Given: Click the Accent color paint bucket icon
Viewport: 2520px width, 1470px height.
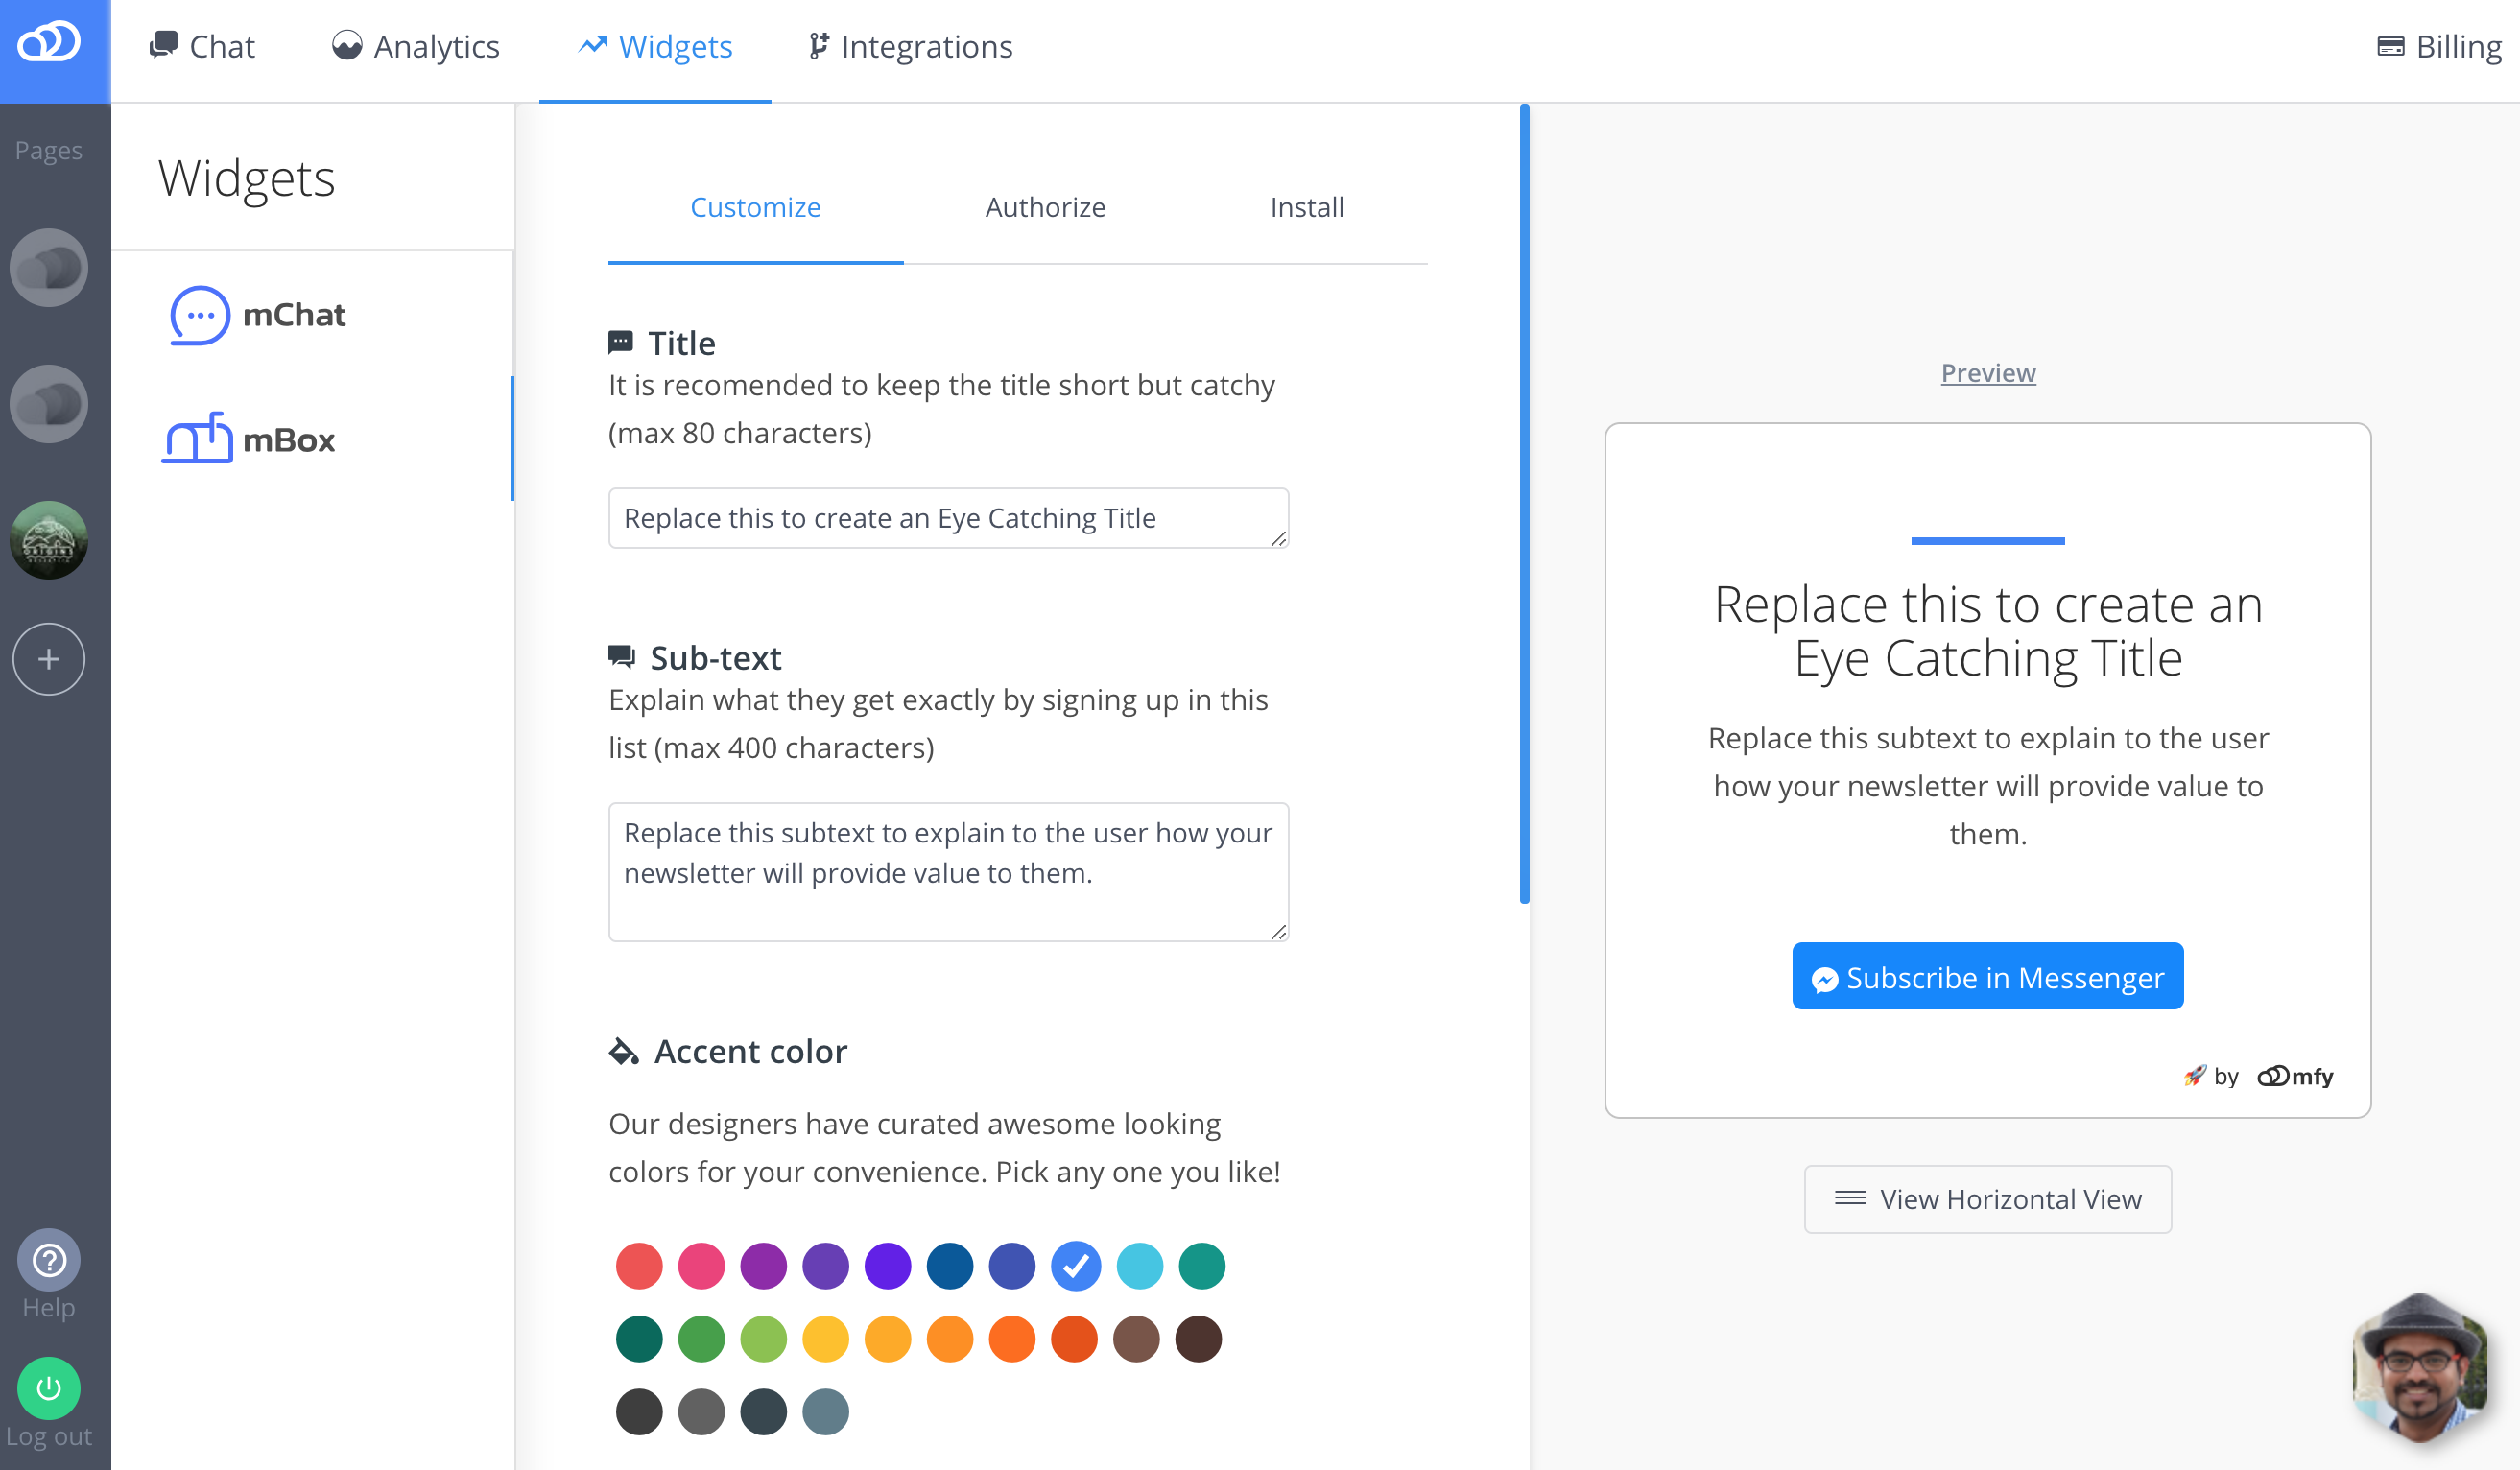Looking at the screenshot, I should [624, 1051].
